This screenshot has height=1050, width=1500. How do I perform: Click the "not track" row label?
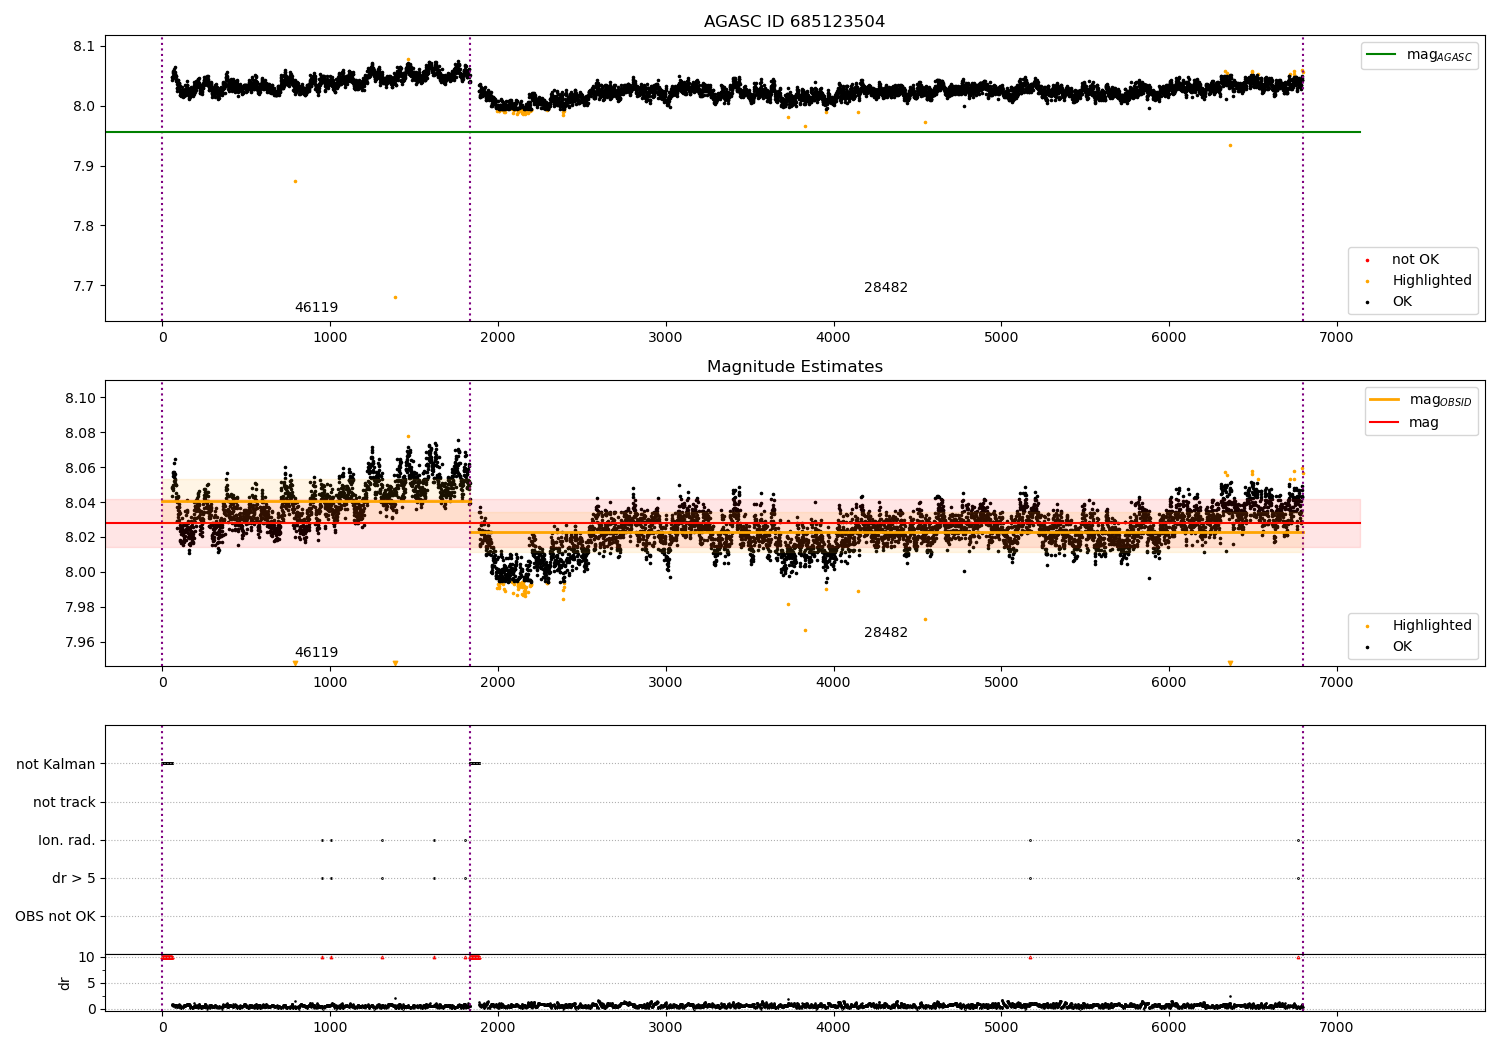64,802
